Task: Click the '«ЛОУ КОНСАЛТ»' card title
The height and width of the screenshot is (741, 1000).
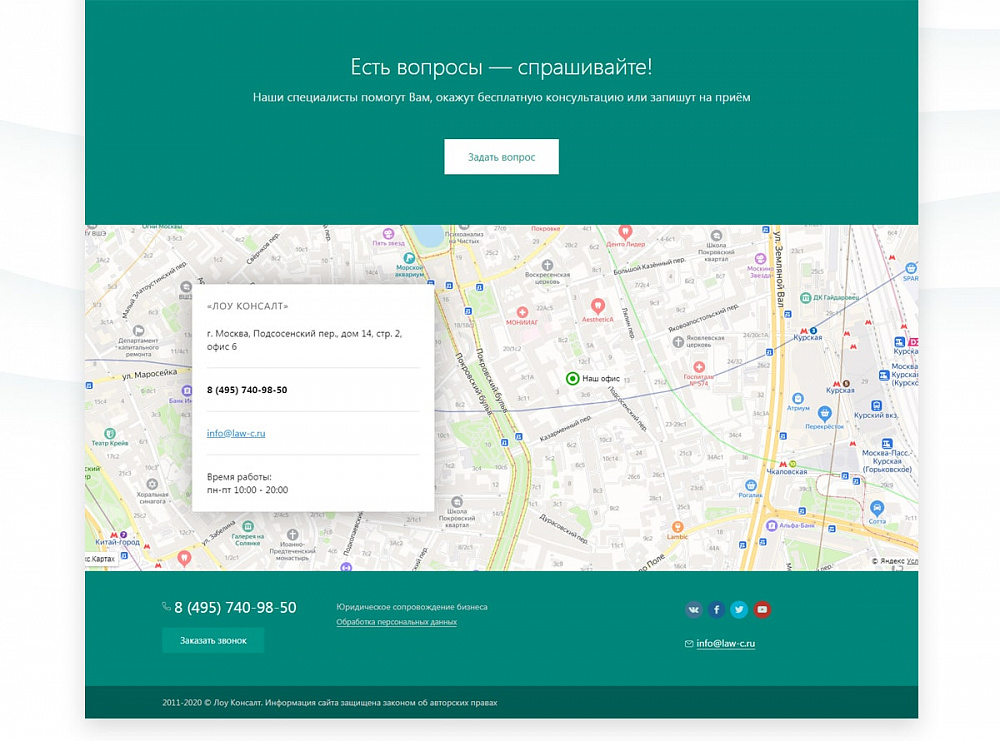Action: coord(247,306)
